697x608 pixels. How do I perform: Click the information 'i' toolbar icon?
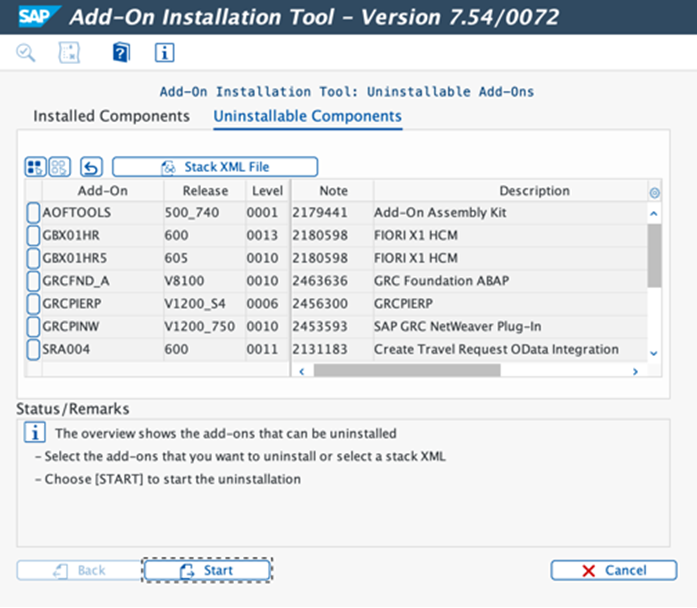[x=164, y=53]
